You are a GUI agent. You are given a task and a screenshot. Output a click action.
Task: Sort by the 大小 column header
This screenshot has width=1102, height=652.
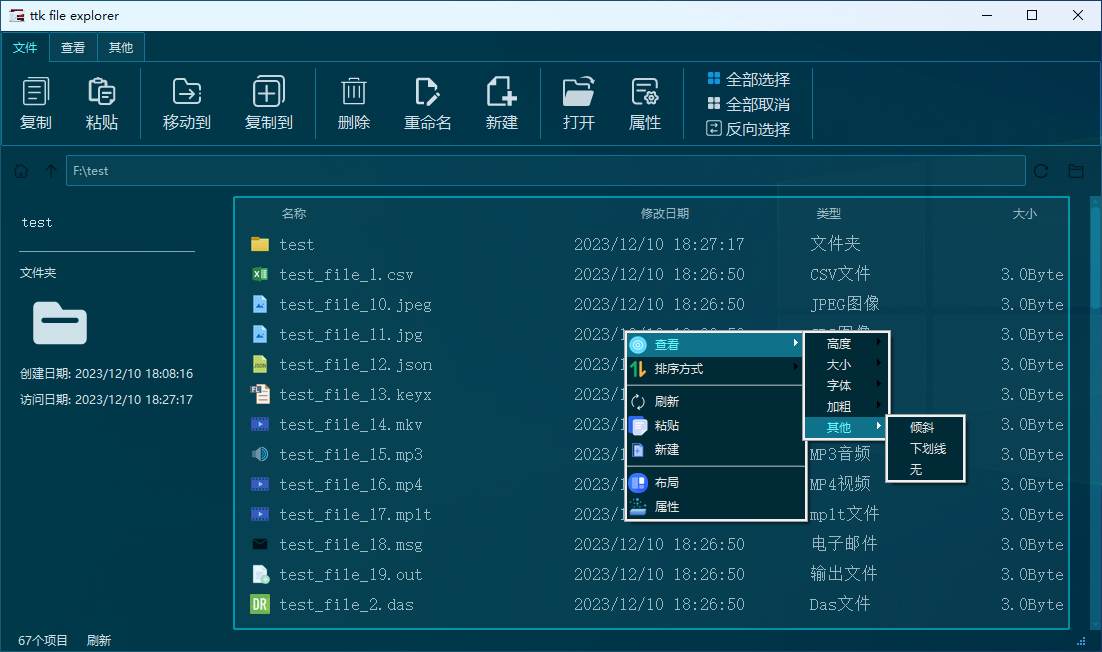pyautogui.click(x=1025, y=214)
